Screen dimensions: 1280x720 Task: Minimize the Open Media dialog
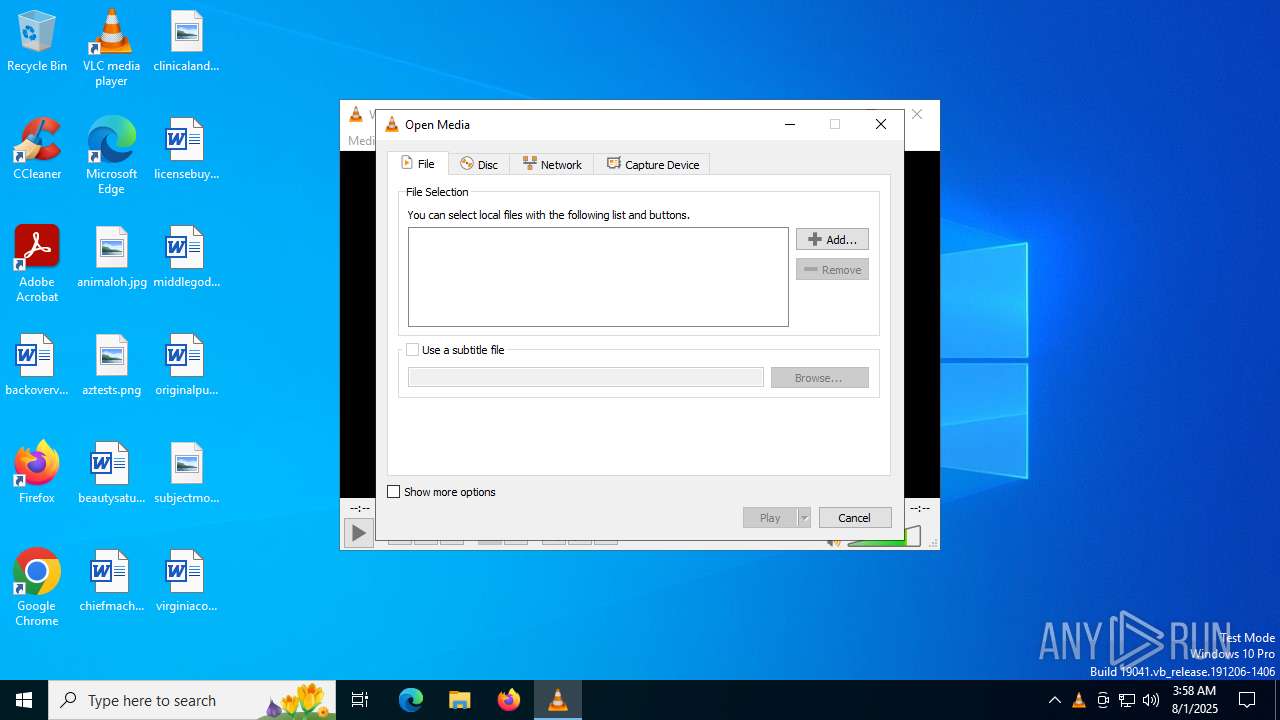pyautogui.click(x=790, y=124)
